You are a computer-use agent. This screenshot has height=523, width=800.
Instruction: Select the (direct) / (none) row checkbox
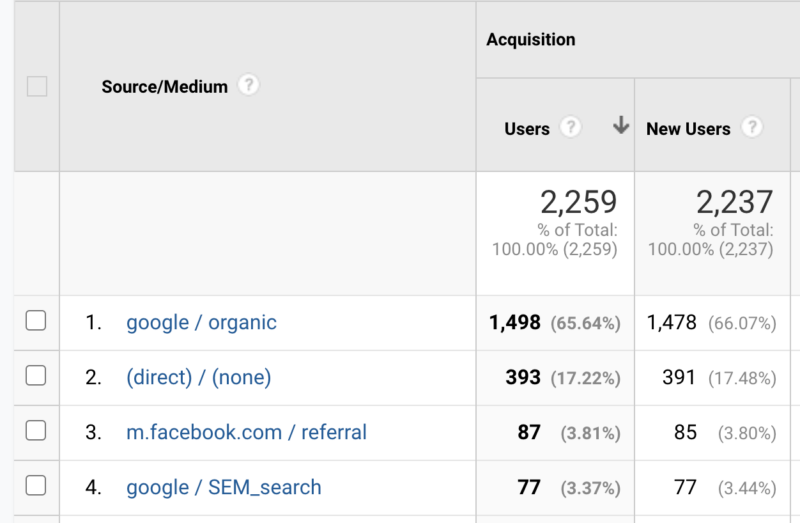point(36,377)
